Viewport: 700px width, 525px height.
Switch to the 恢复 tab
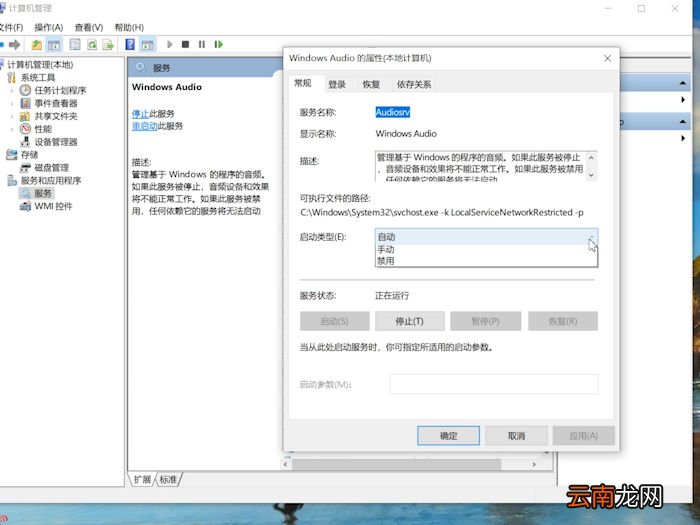(x=371, y=84)
